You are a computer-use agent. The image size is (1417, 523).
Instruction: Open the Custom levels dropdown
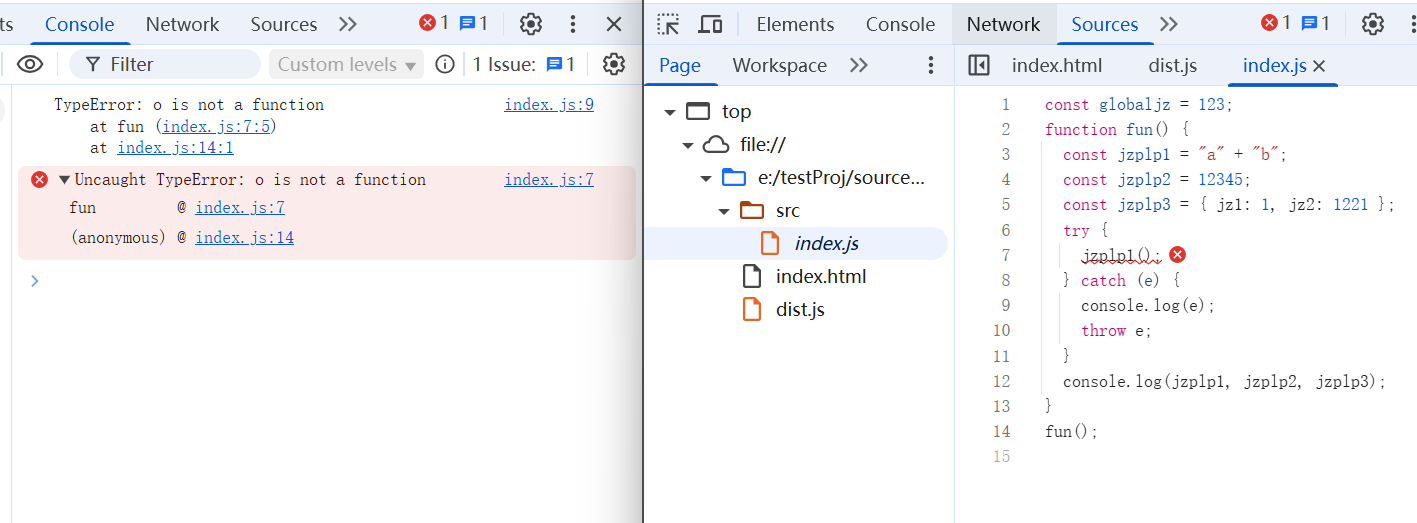pos(346,65)
